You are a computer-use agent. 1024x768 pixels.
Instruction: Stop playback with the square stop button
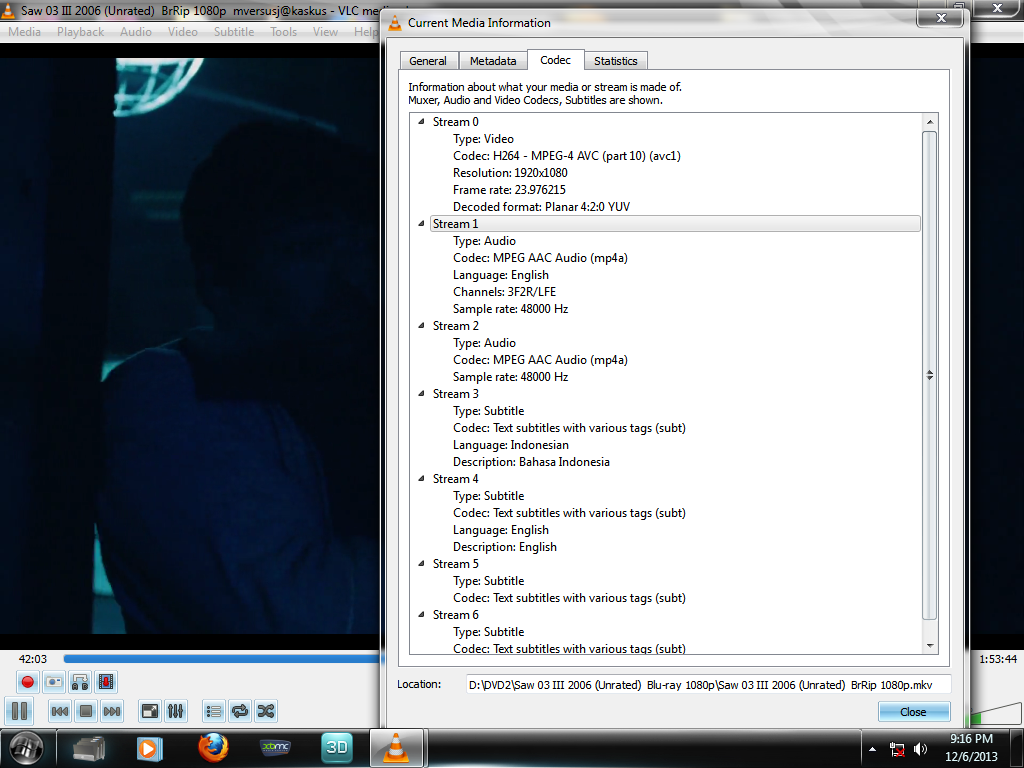tap(86, 711)
